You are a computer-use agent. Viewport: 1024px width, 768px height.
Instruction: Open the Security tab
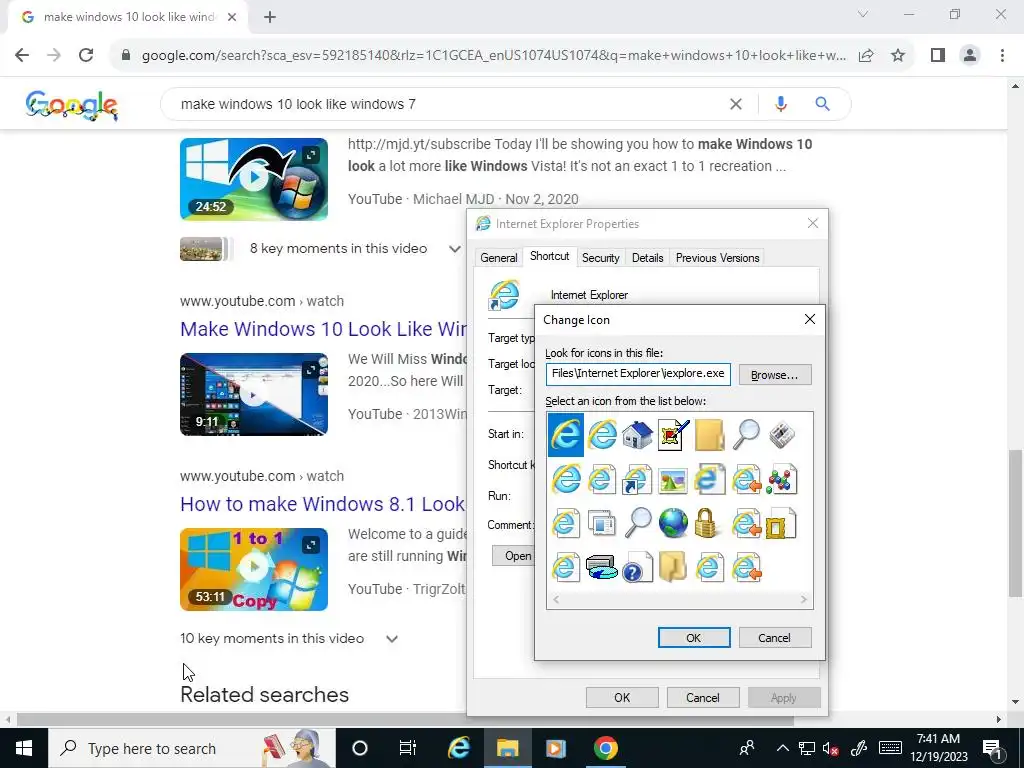600,257
